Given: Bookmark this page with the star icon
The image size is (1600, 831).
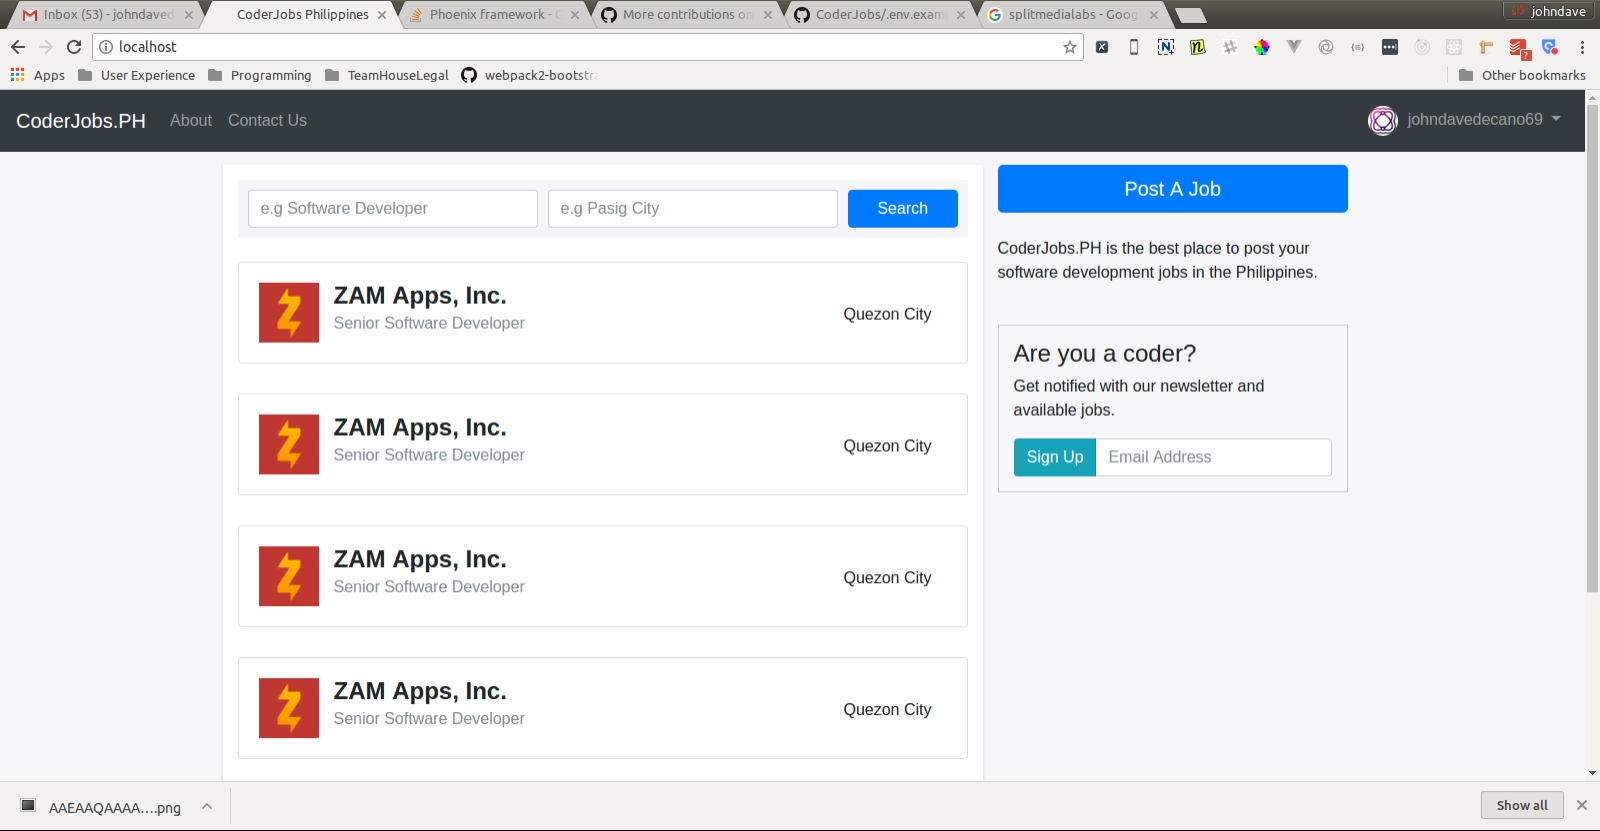Looking at the screenshot, I should click(1070, 47).
